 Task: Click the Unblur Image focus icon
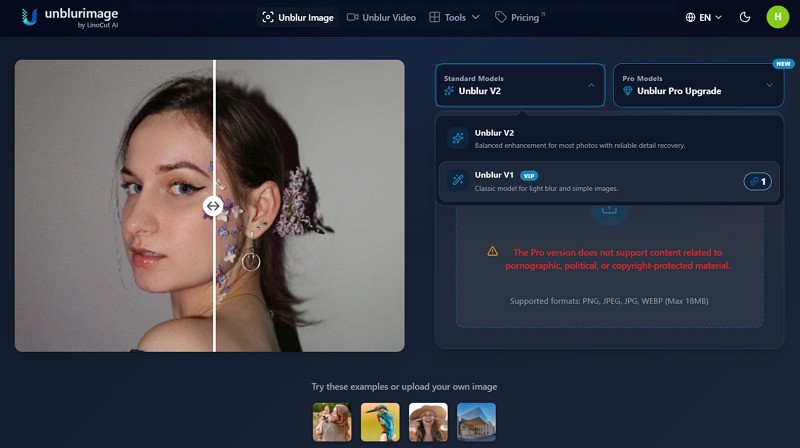268,17
